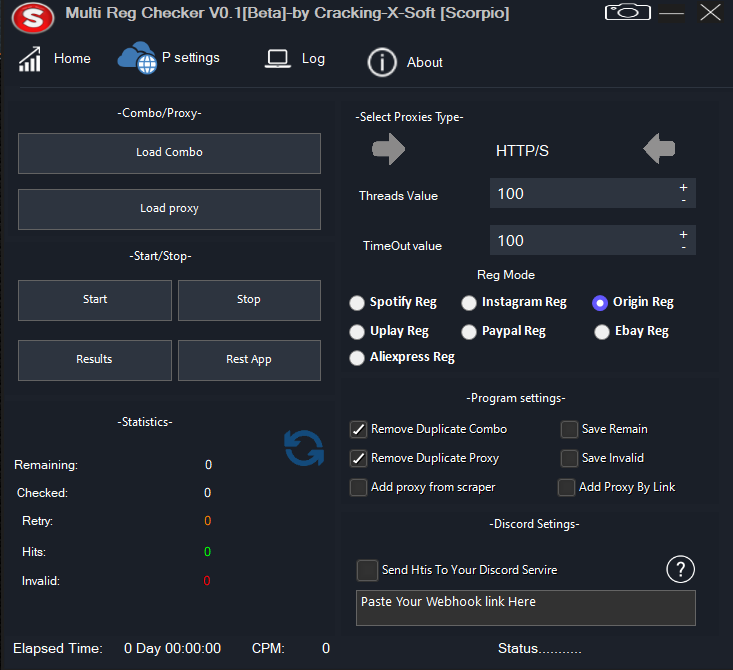Click the left-pointing proxy type arrow
Viewport: 733px width, 670px height.
[x=659, y=149]
